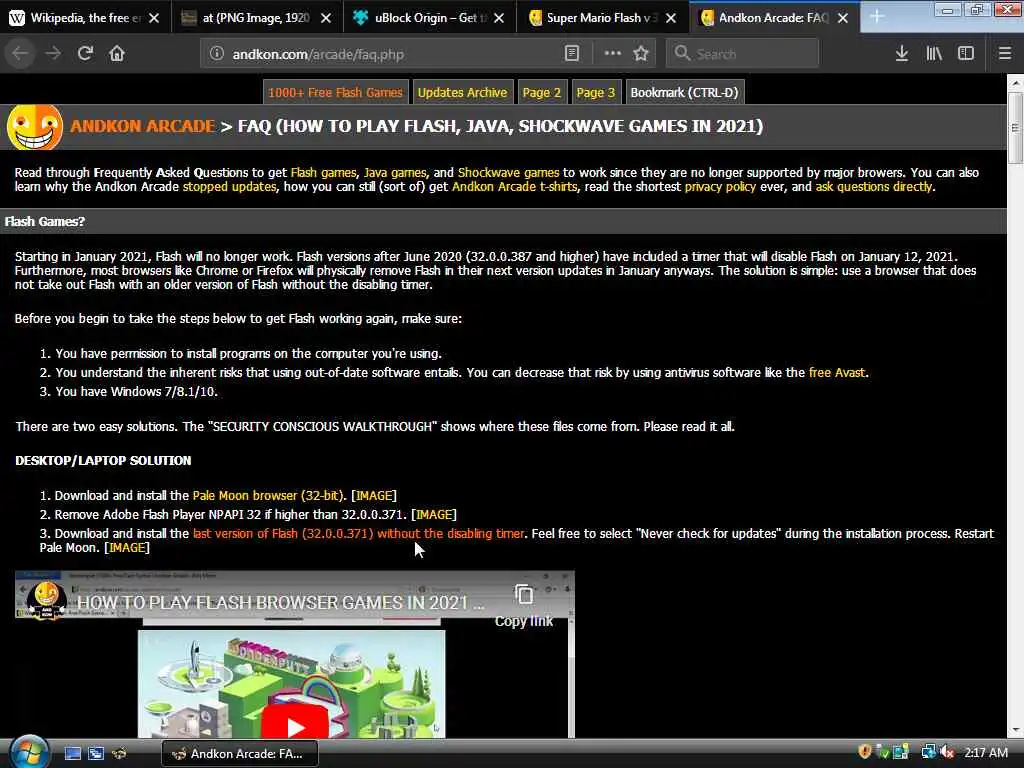Click the ask questions directly link
This screenshot has height=768, width=1024.
(874, 187)
